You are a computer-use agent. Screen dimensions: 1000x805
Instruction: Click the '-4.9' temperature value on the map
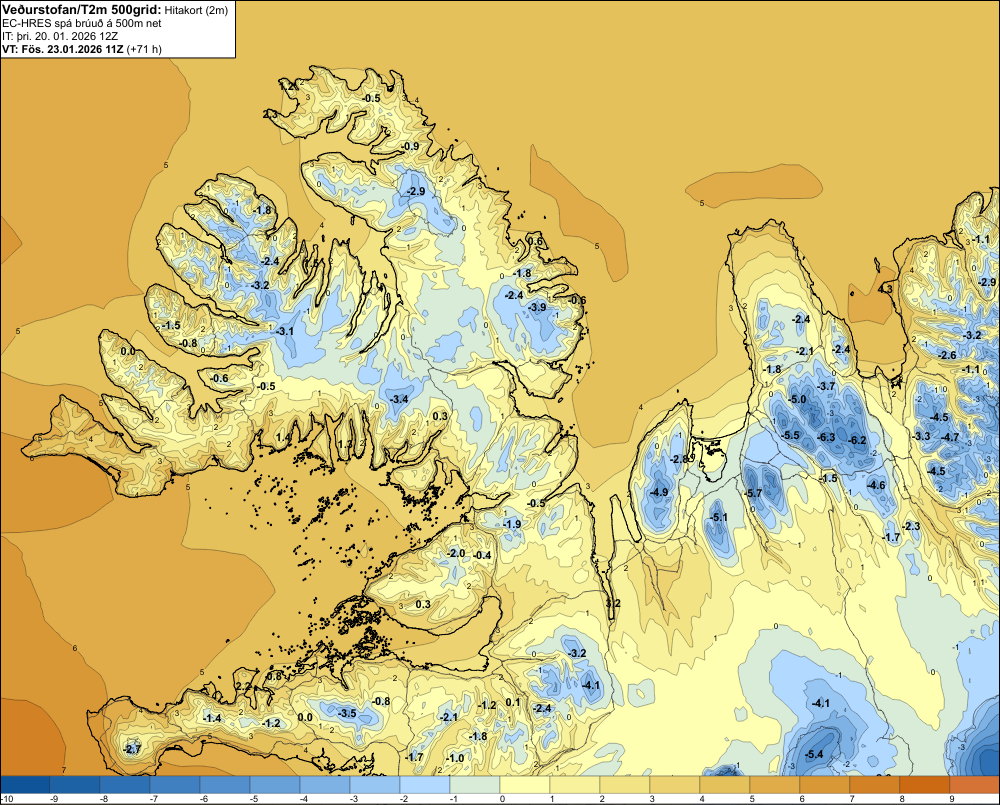tap(659, 492)
